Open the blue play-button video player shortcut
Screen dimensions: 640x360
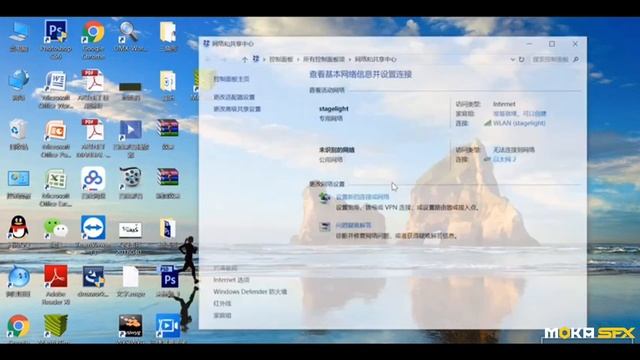[x=131, y=131]
